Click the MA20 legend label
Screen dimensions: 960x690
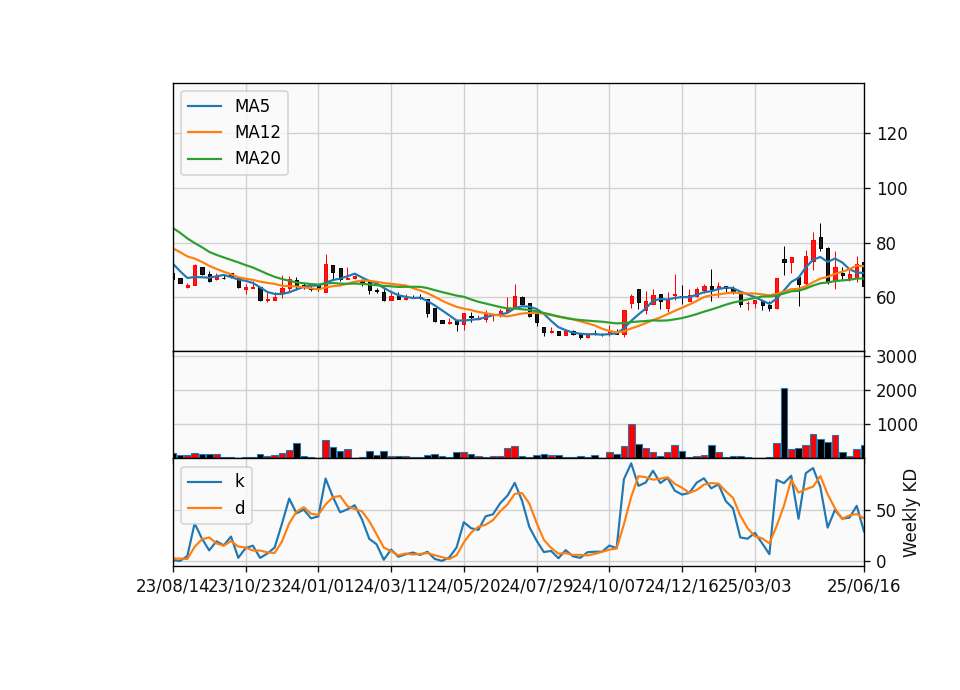click(x=257, y=158)
